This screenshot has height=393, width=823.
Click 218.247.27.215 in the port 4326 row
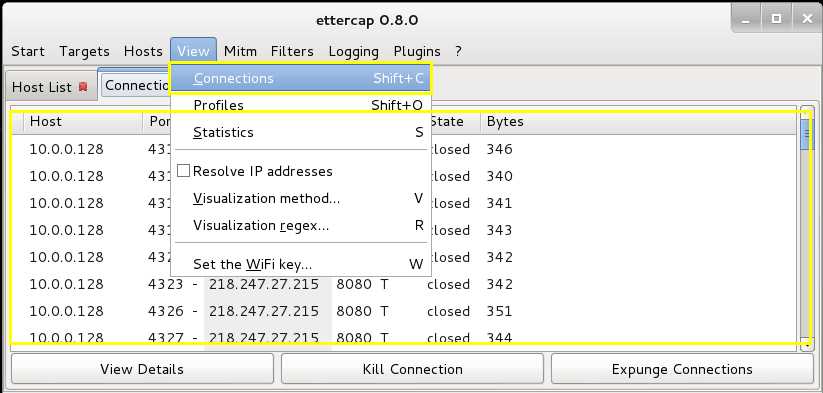click(x=264, y=311)
